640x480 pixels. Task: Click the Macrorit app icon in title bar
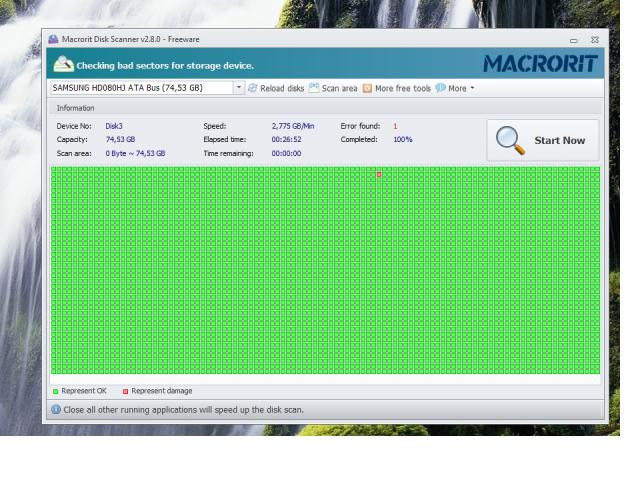tap(53, 39)
